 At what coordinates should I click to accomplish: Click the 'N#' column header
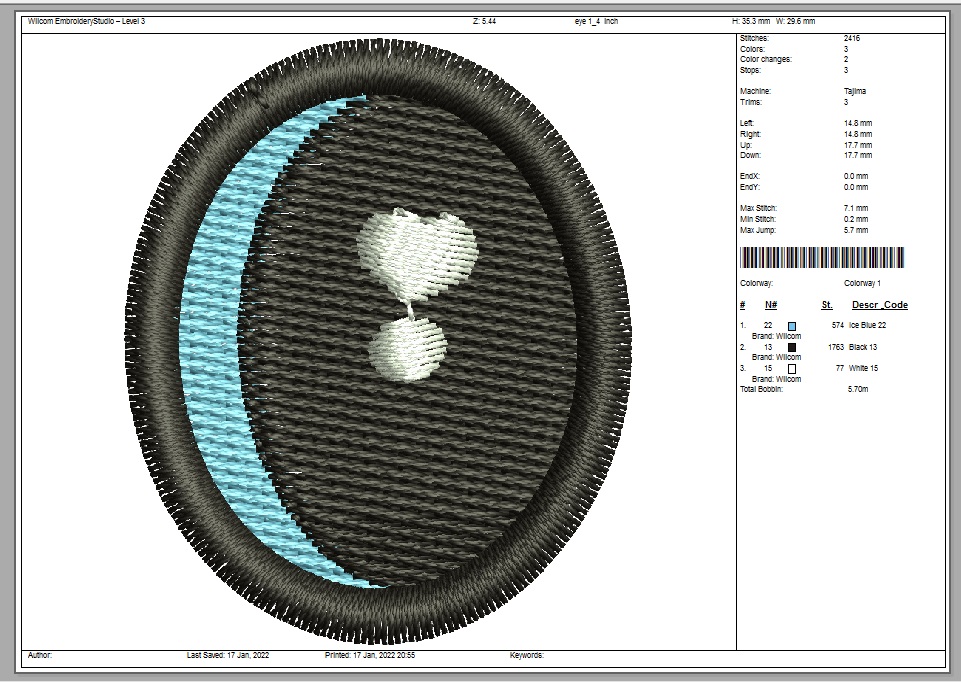(x=771, y=305)
